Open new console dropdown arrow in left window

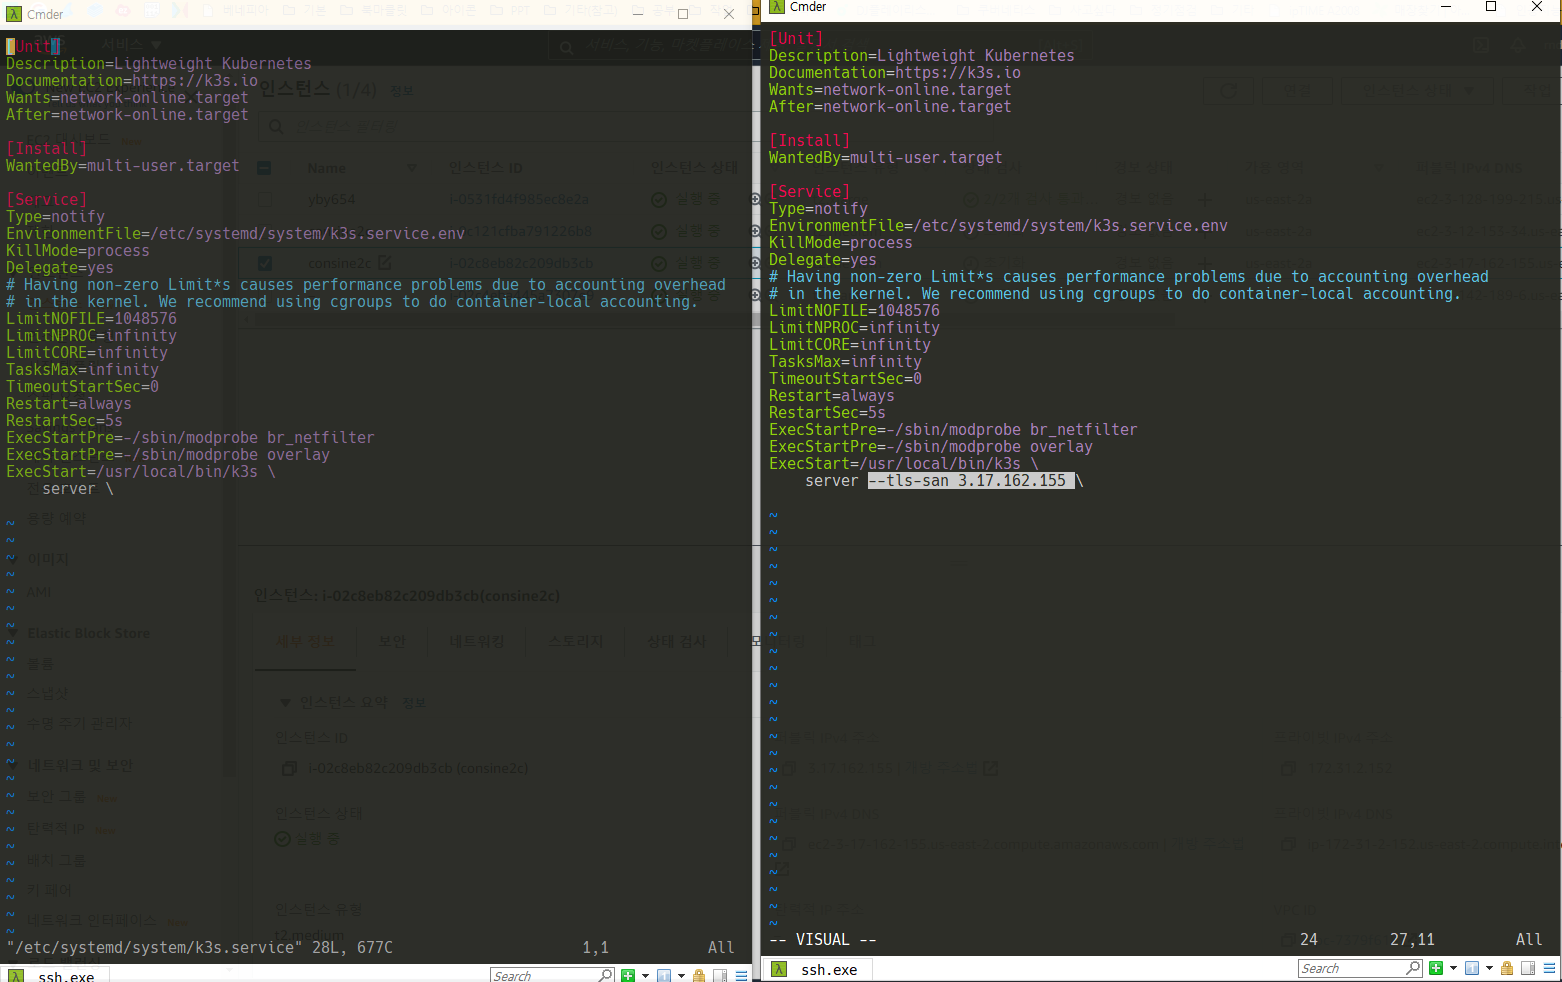coord(645,976)
